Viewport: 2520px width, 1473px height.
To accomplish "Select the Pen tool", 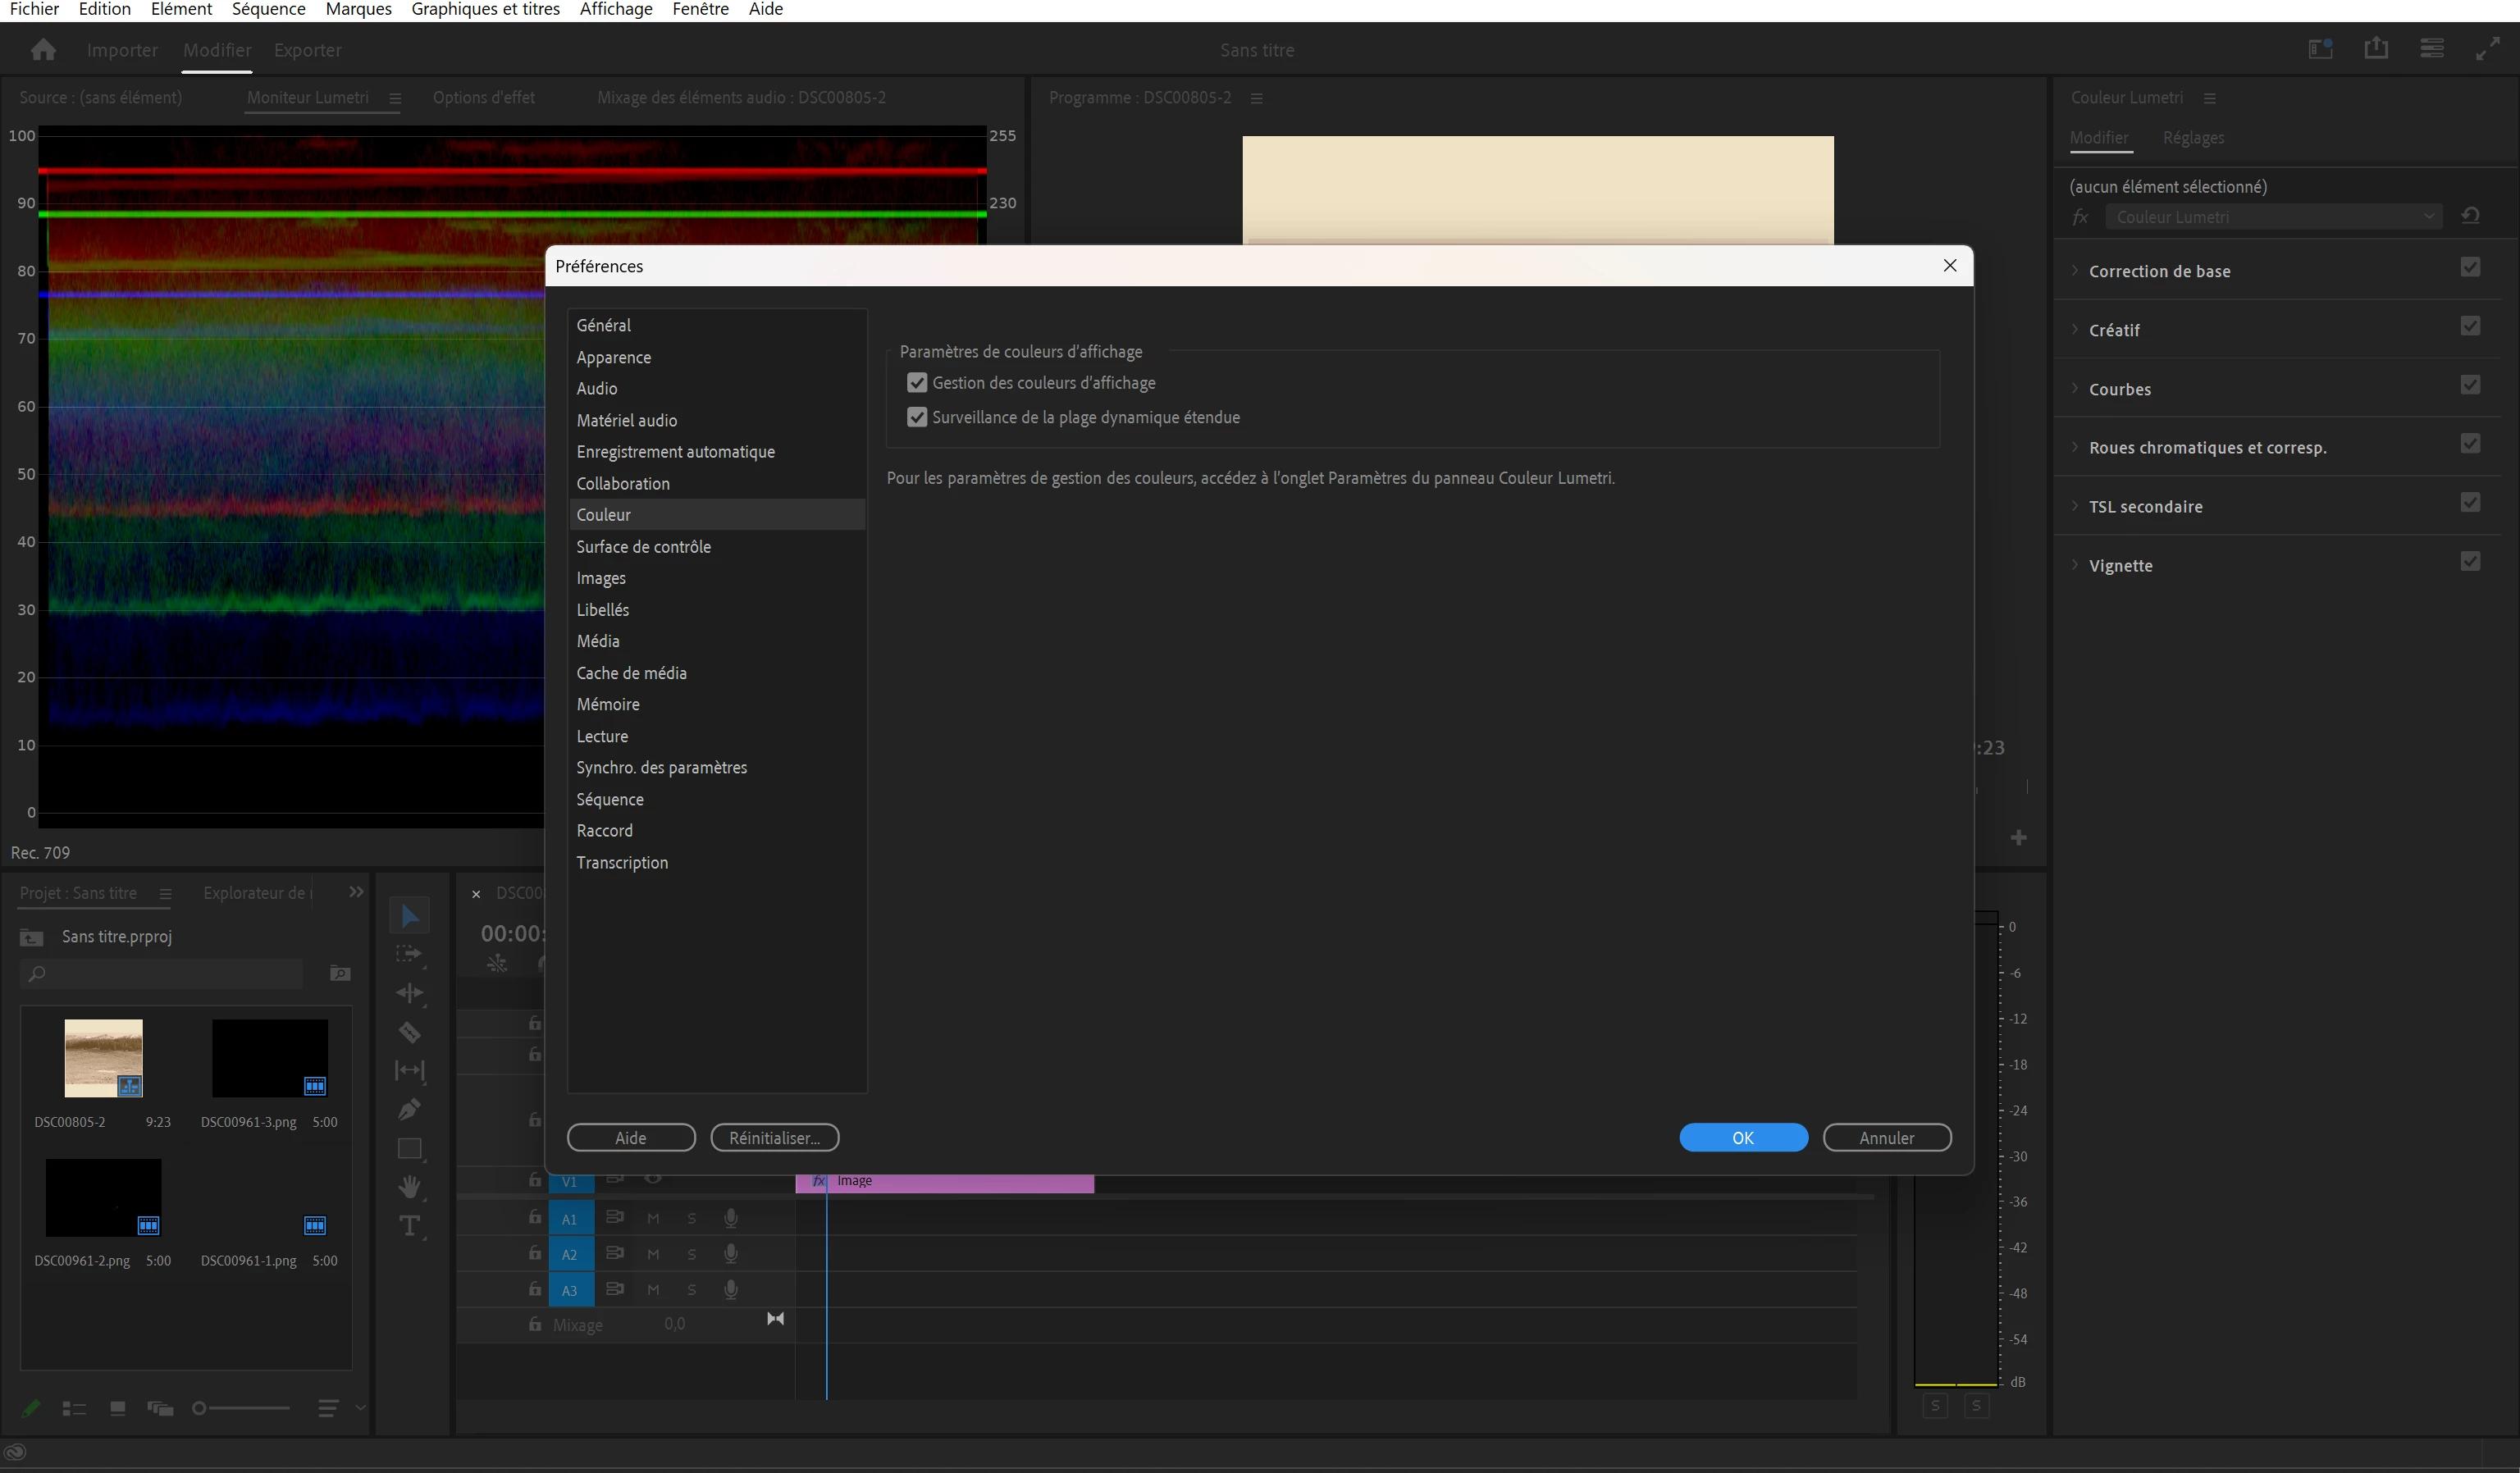I will point(409,1109).
